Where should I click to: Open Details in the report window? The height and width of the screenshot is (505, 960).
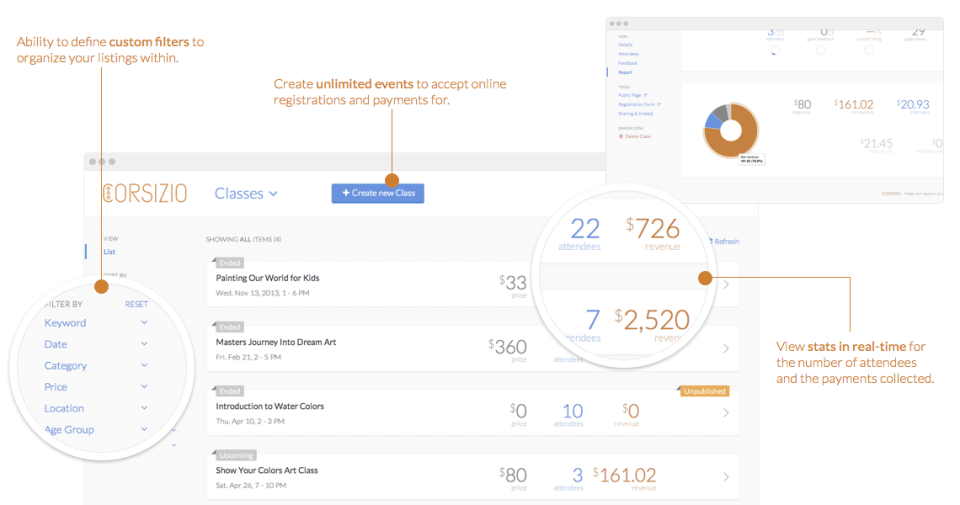(625, 45)
